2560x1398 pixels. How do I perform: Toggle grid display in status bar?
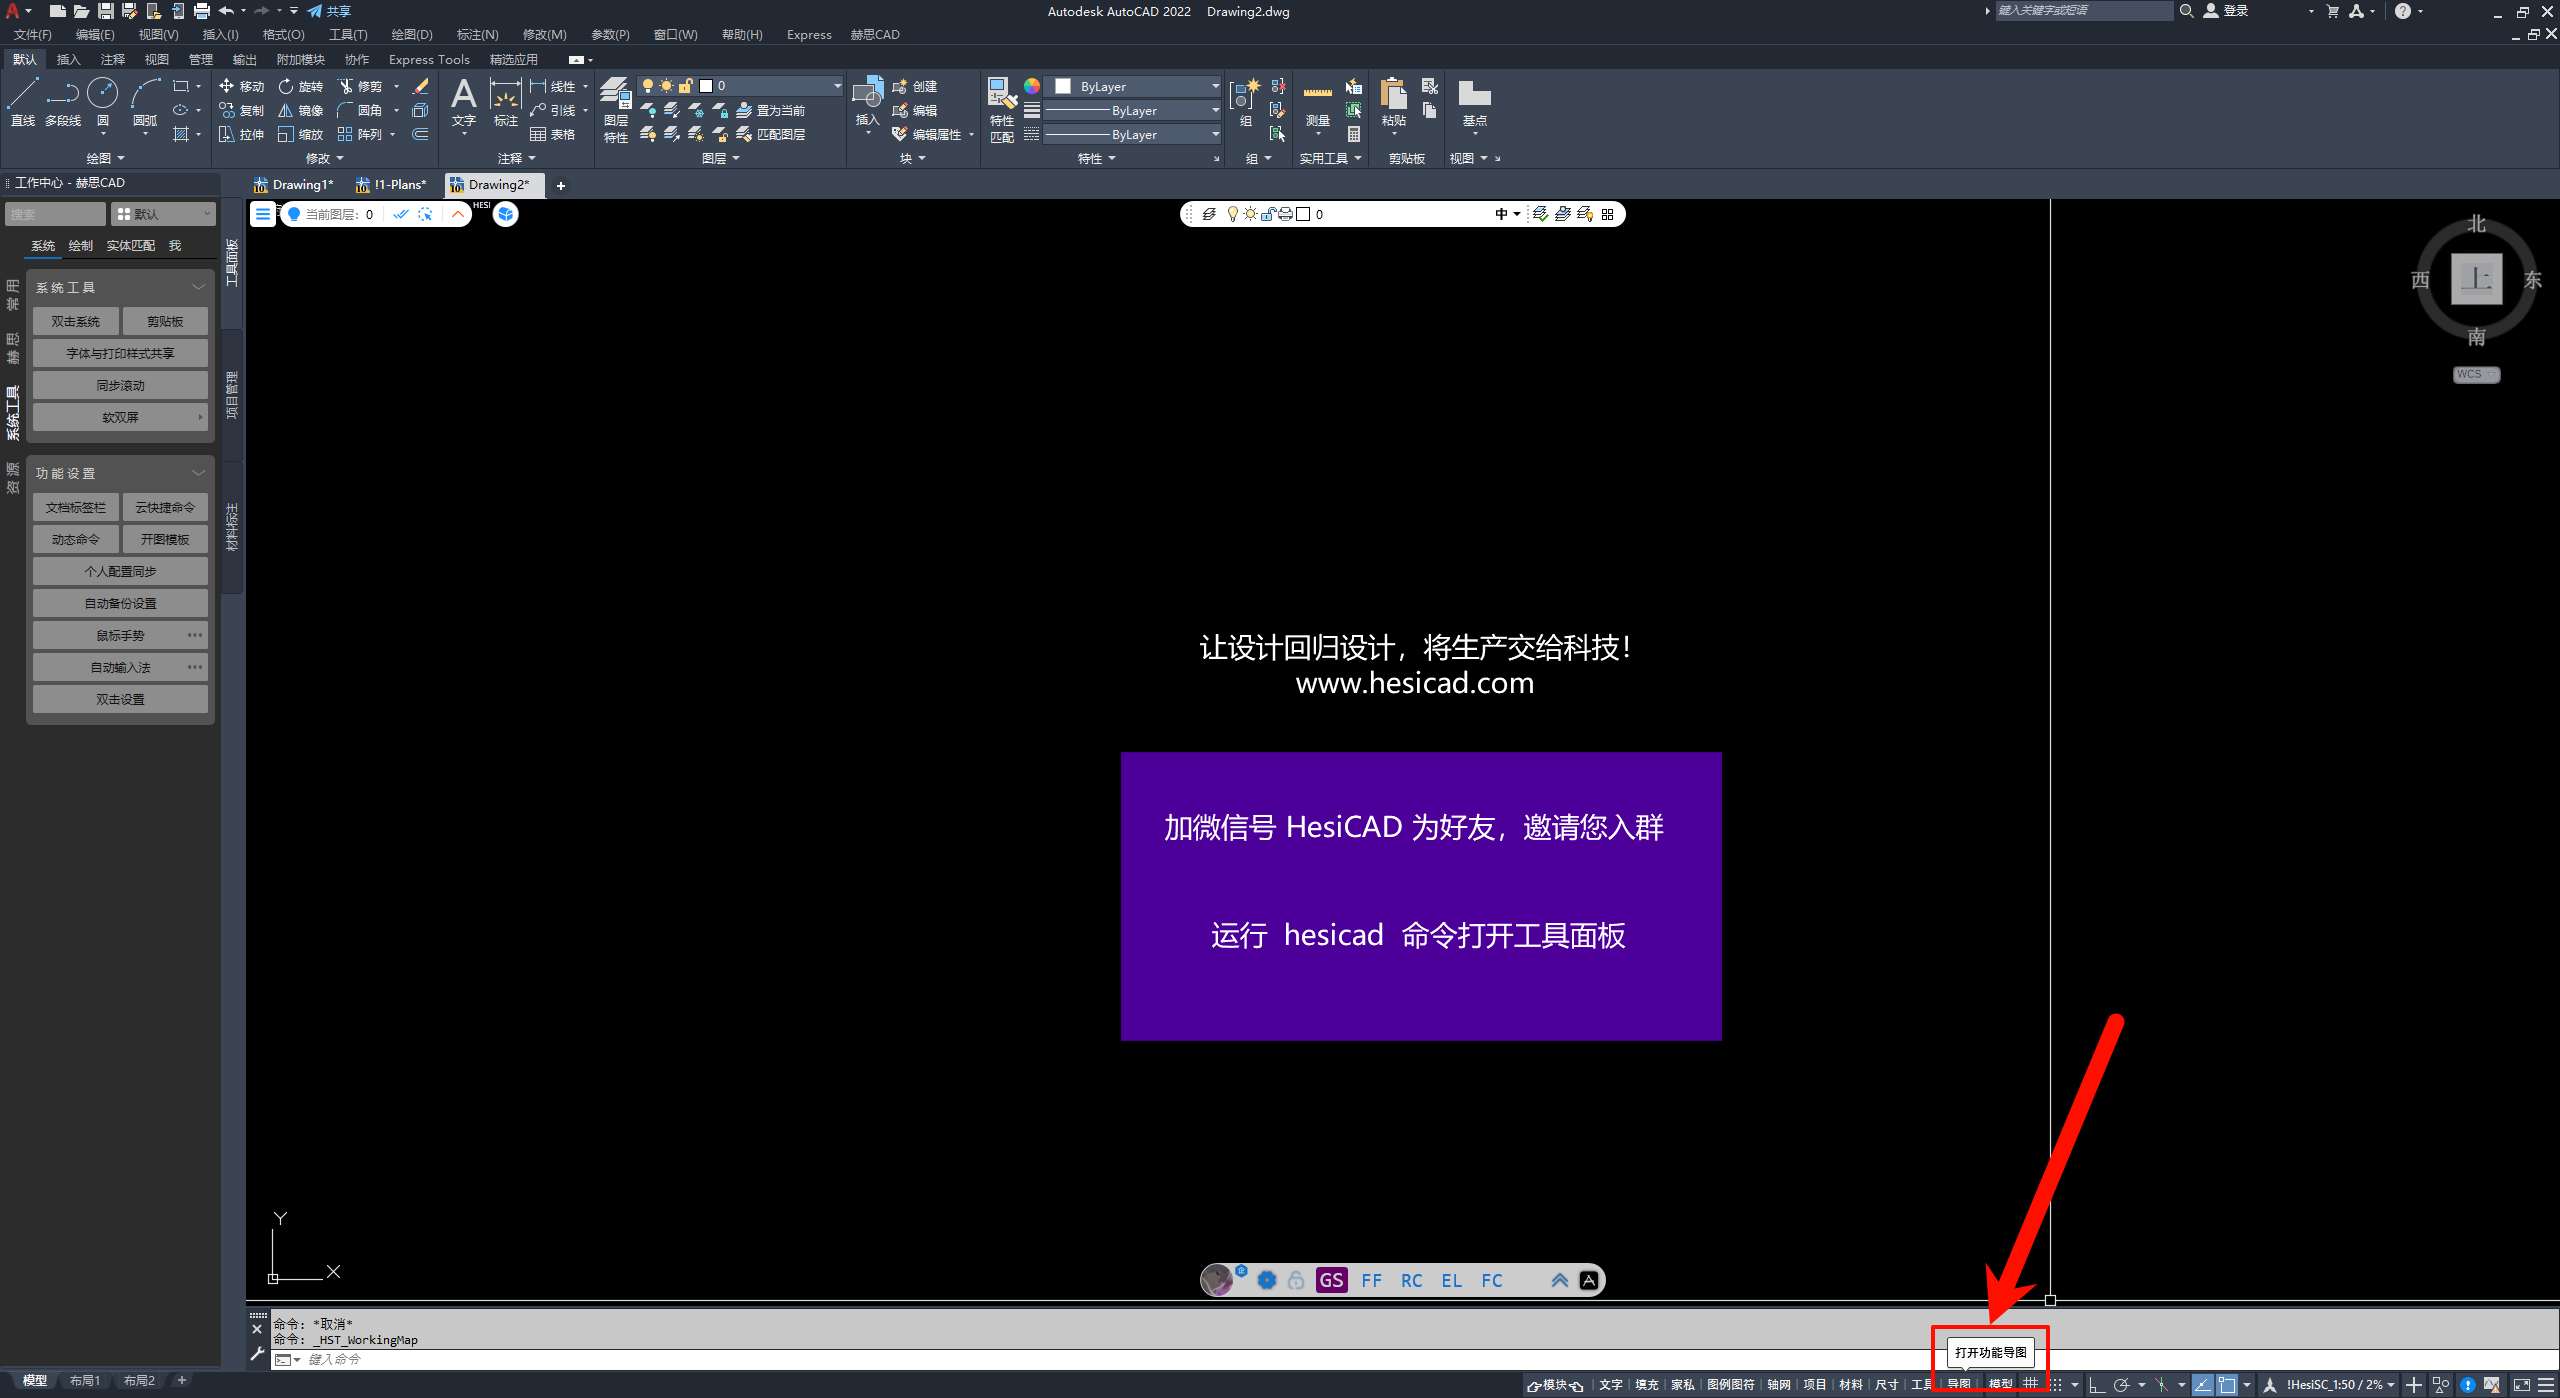[2030, 1384]
